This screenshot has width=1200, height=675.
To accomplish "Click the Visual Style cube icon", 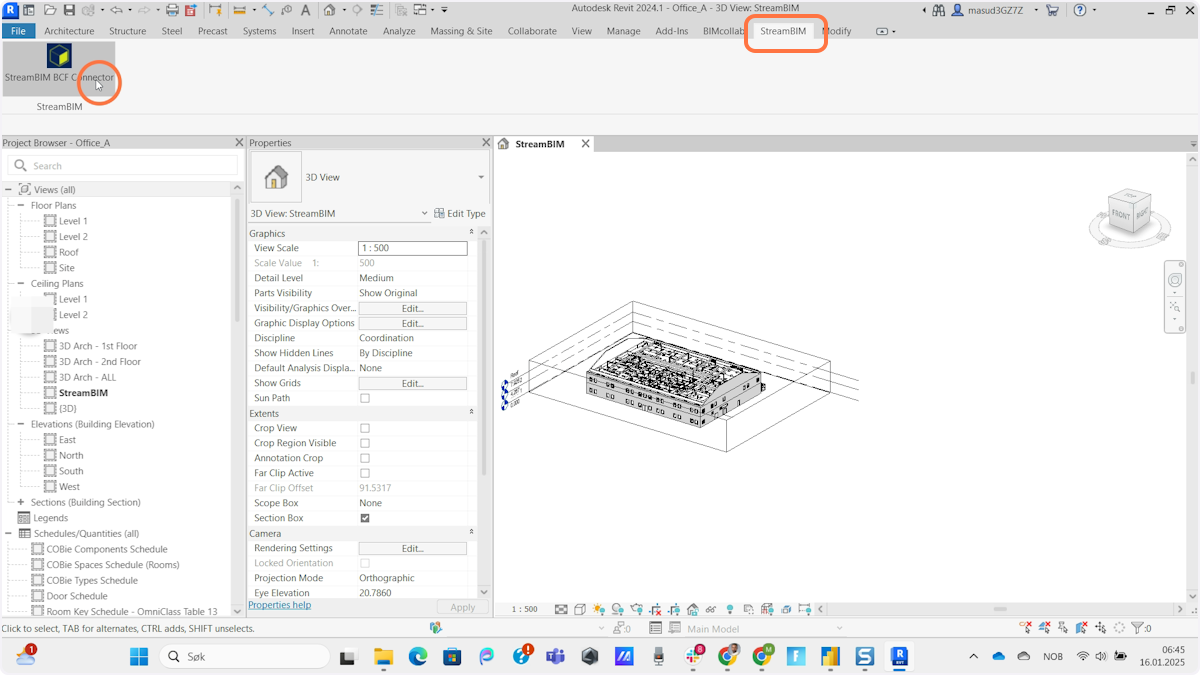I will tap(580, 609).
